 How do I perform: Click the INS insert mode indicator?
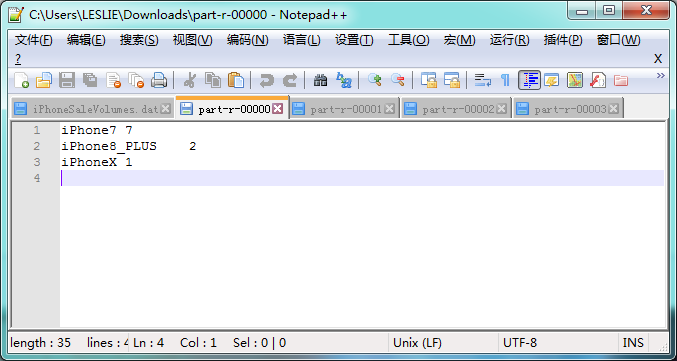pyautogui.click(x=633, y=343)
